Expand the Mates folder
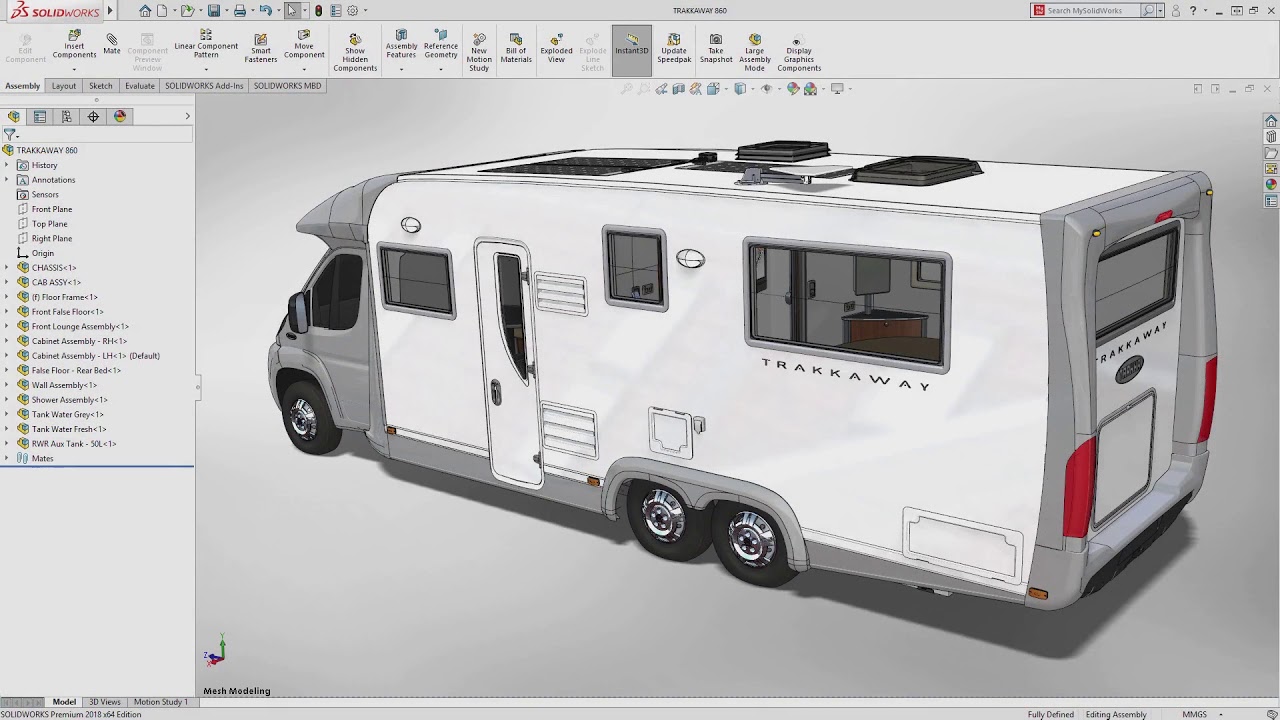This screenshot has width=1280, height=720. (x=7, y=458)
